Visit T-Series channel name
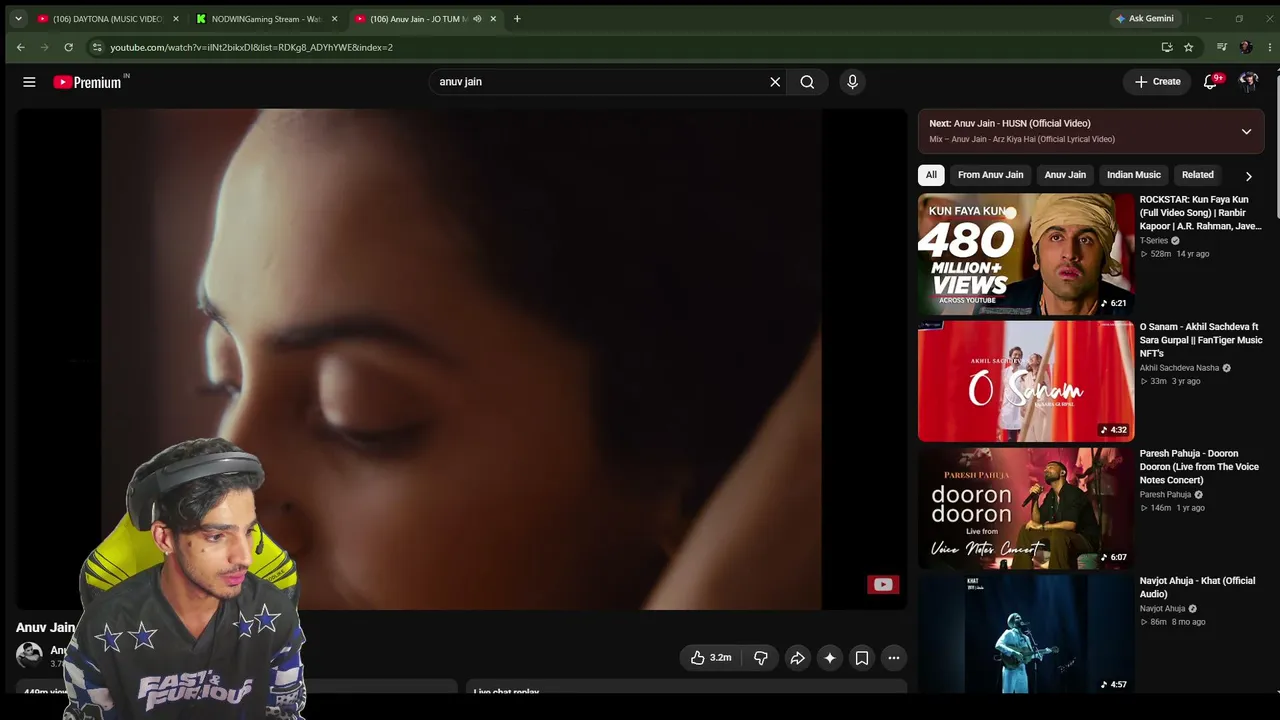The height and width of the screenshot is (720, 1280). (1154, 241)
